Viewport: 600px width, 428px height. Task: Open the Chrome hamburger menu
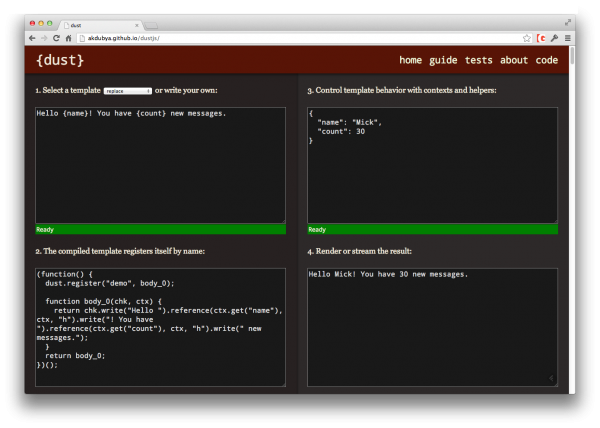(568, 38)
